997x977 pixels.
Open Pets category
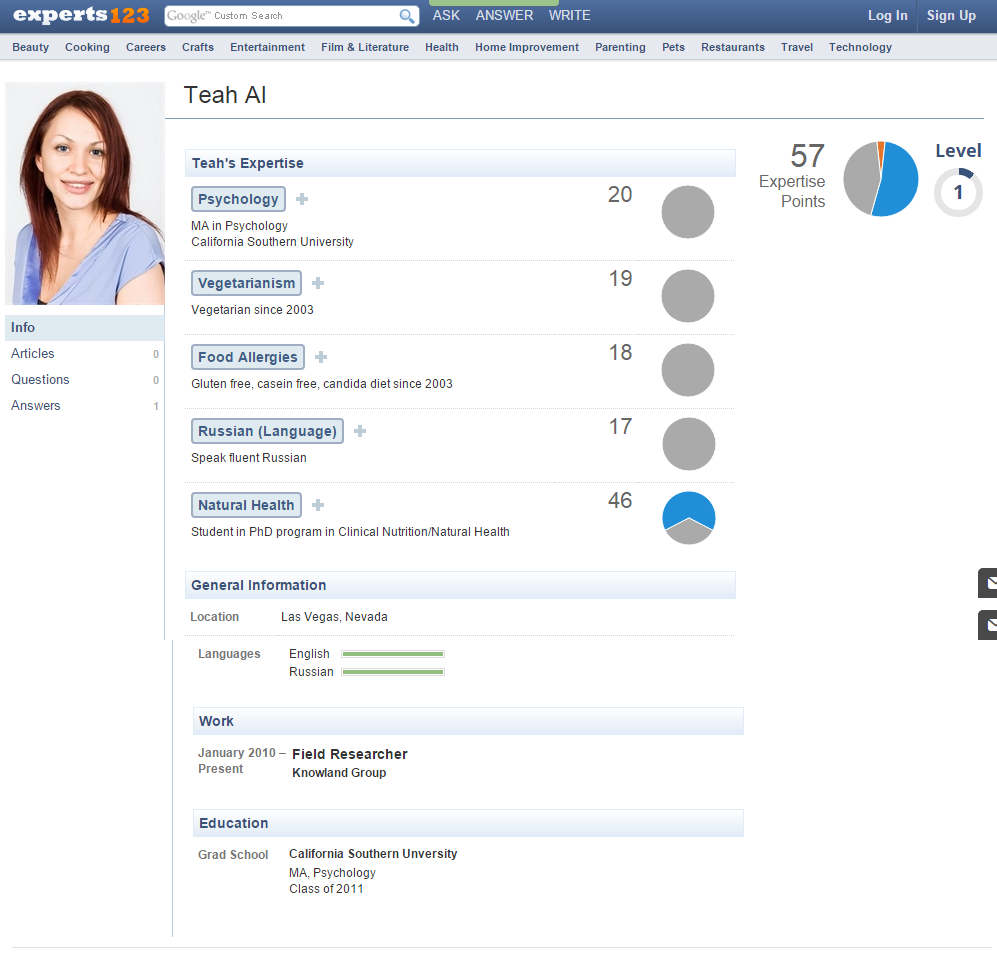673,47
